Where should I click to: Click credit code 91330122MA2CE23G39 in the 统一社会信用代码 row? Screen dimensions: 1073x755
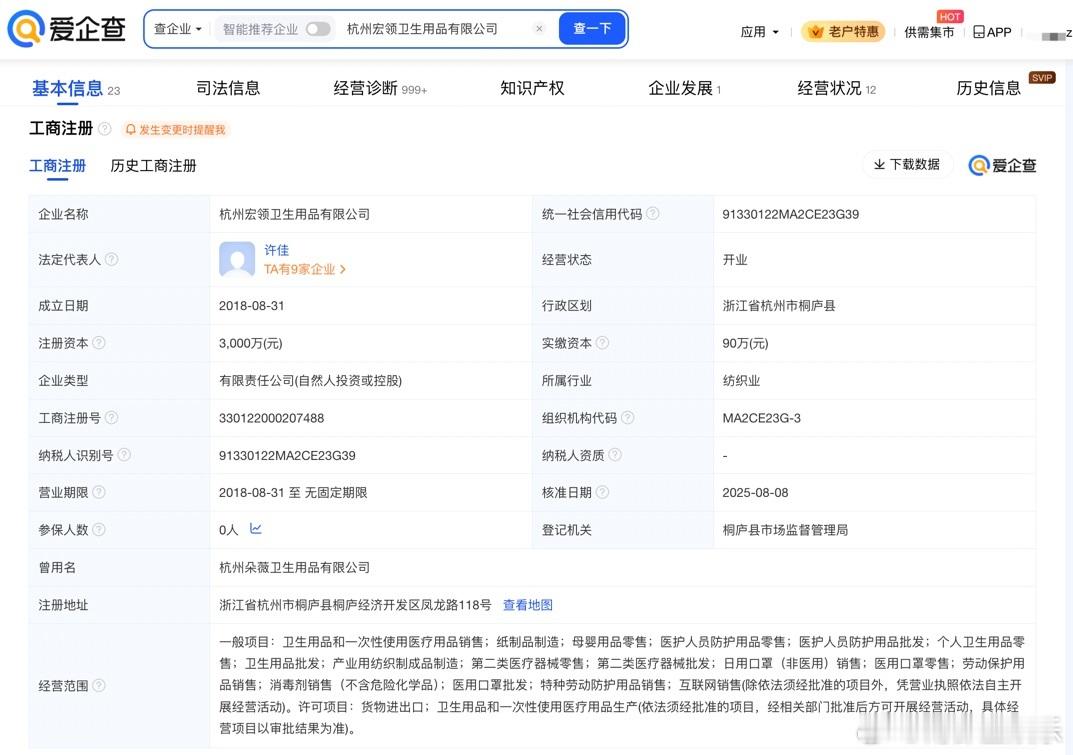790,214
